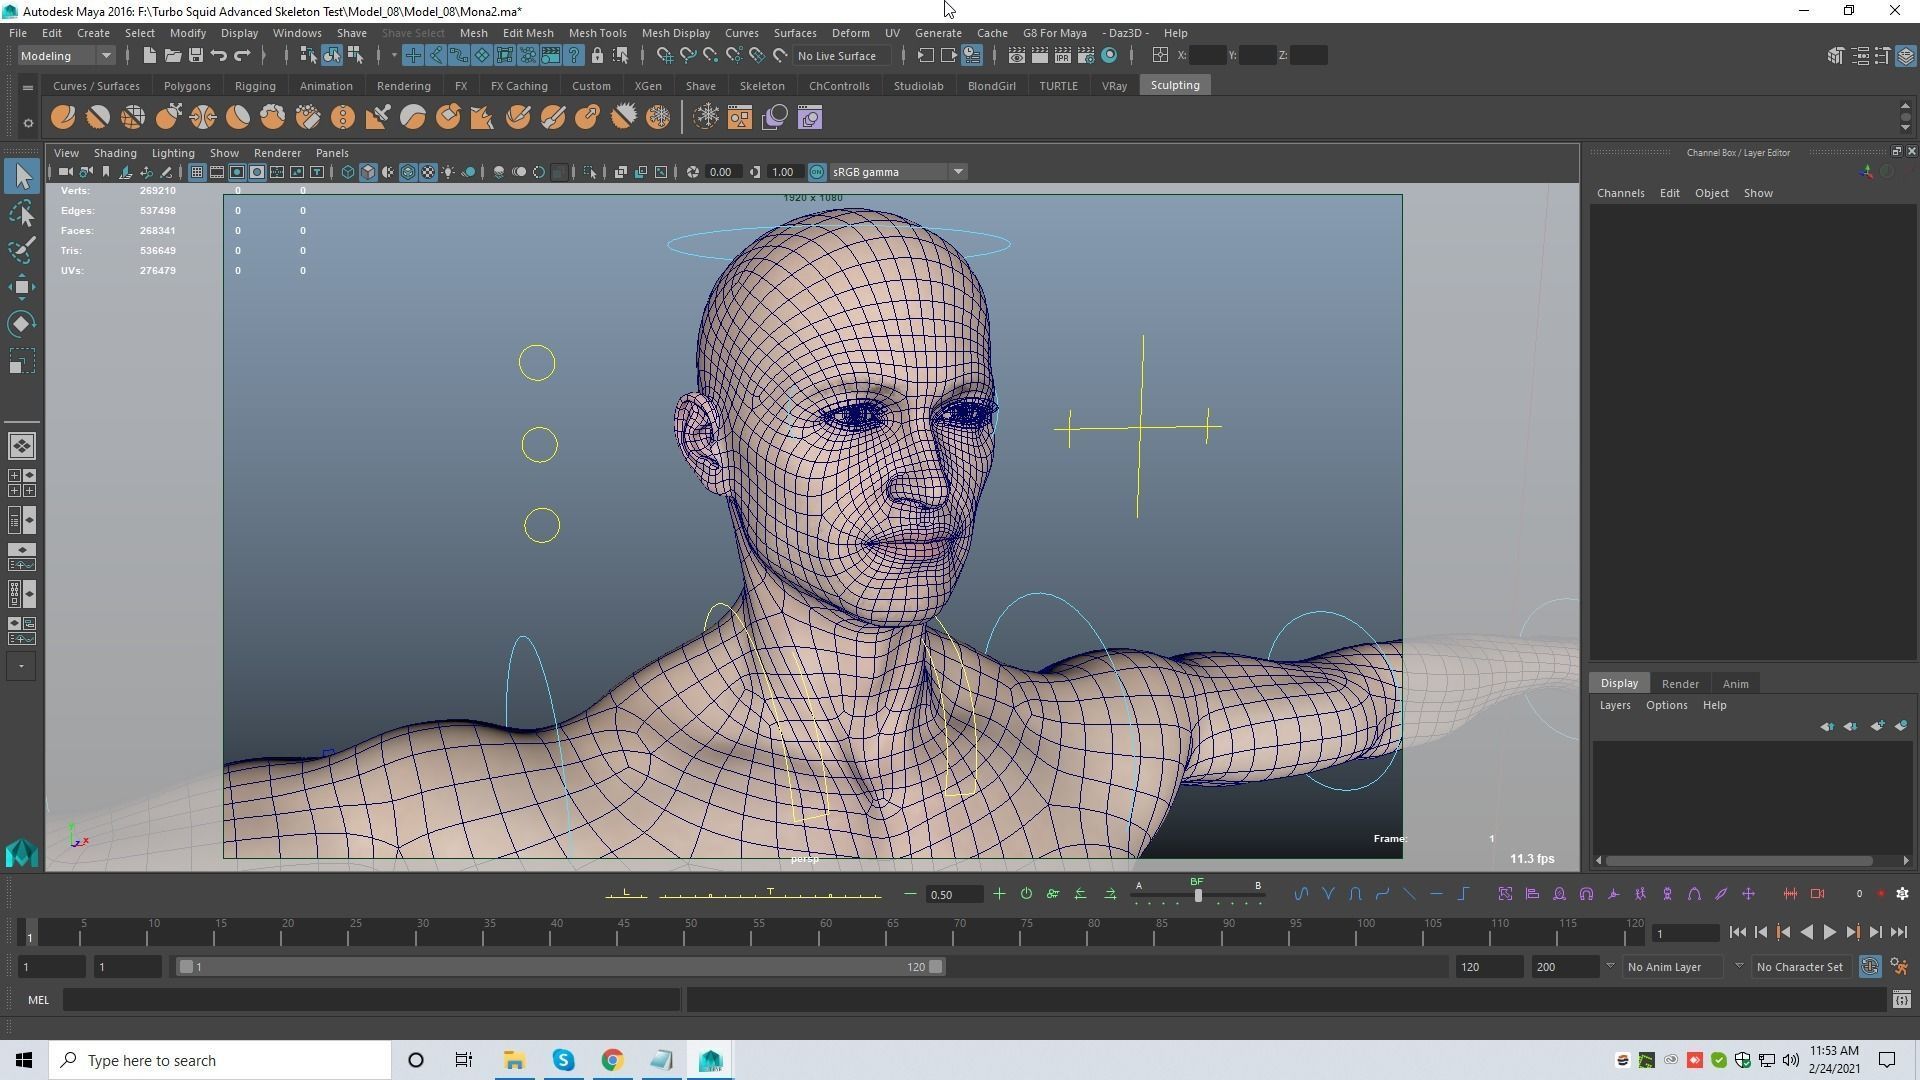Select the Smooth brush from the shelf
The image size is (1920, 1080).
[98, 117]
